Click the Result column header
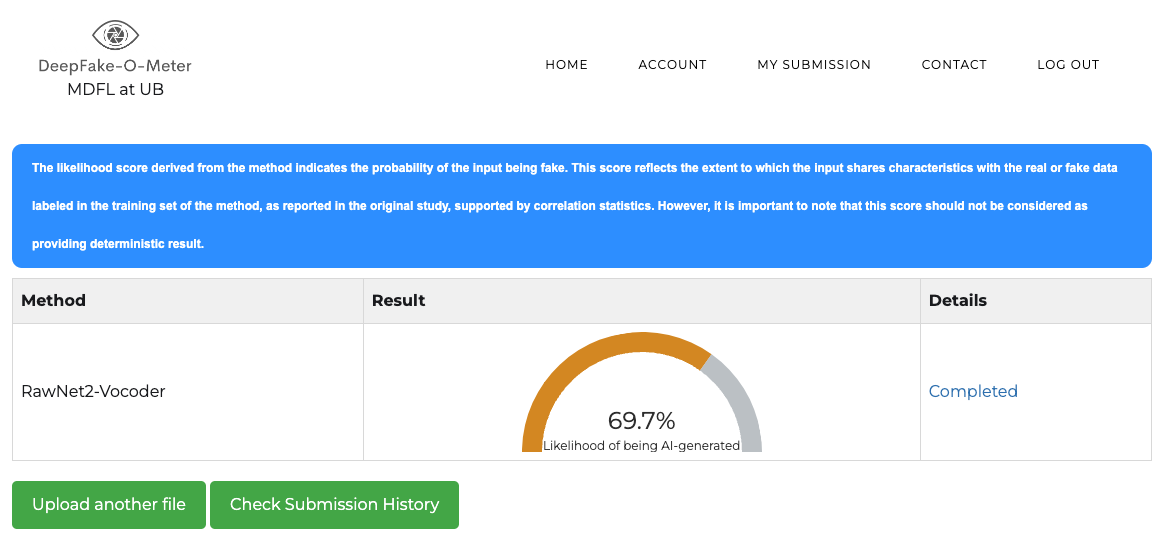Viewport: 1164px width, 558px height. point(642,301)
